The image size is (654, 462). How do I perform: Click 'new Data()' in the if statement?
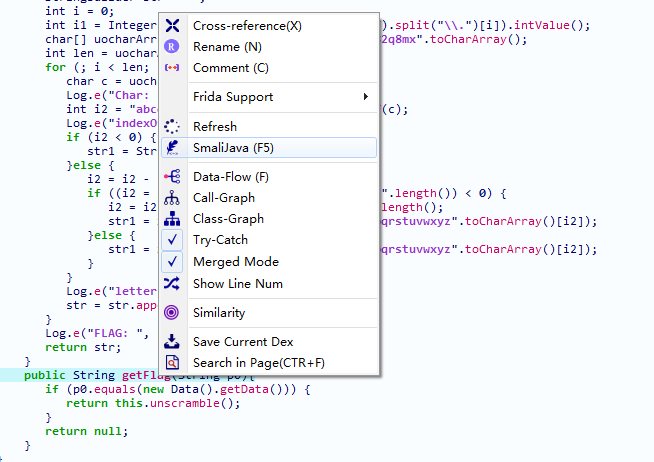[x=178, y=389]
